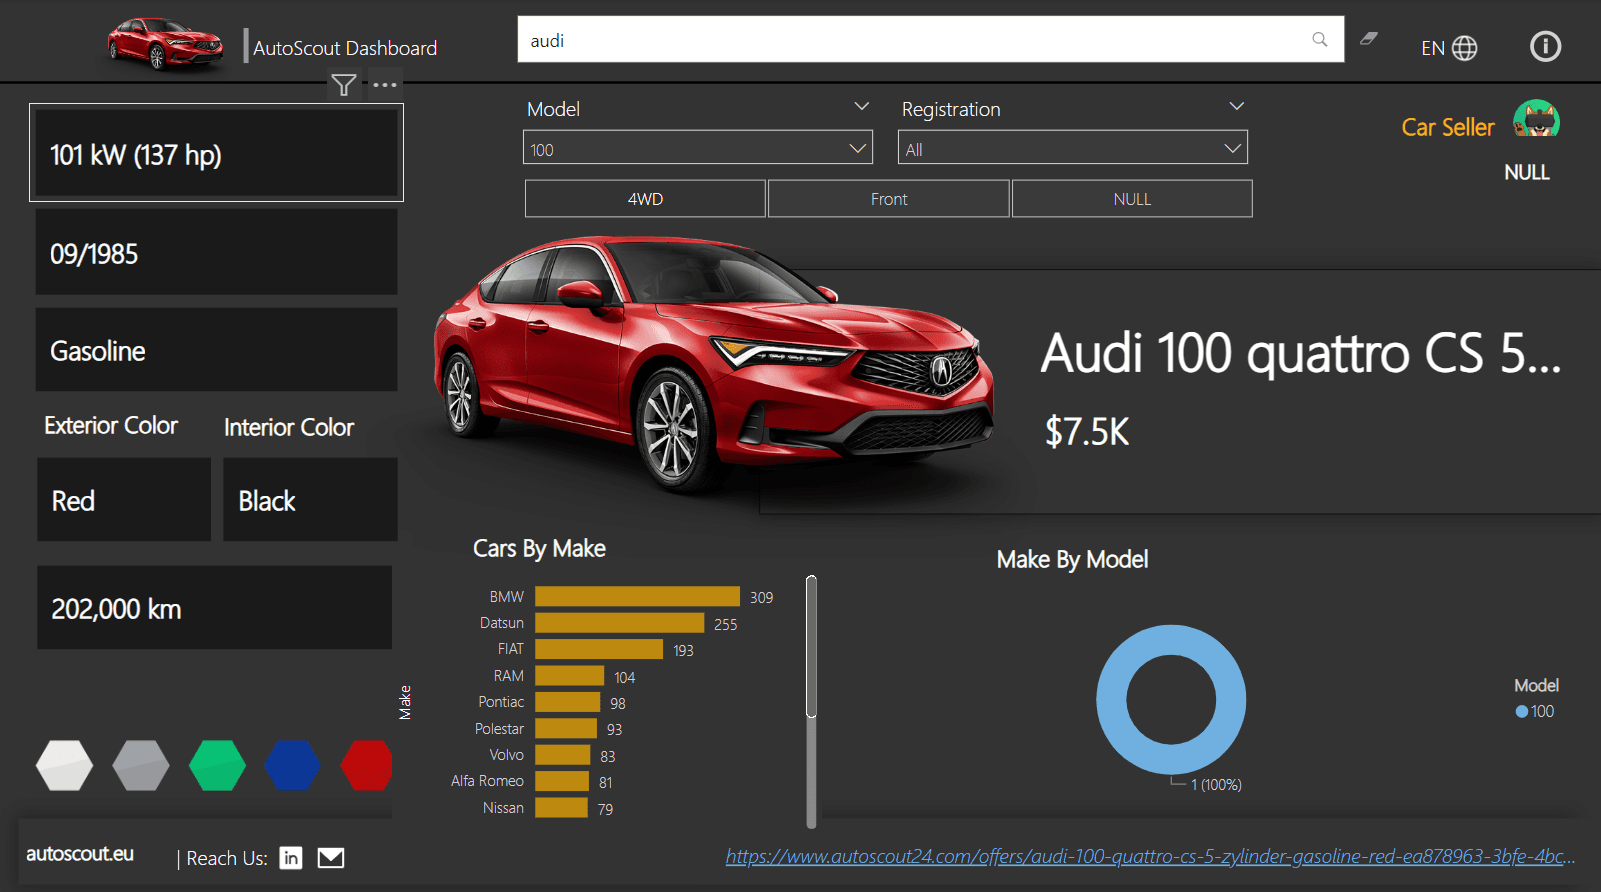Viewport: 1601px width, 892px height.
Task: Click the Cars By Make chart title
Action: (539, 548)
